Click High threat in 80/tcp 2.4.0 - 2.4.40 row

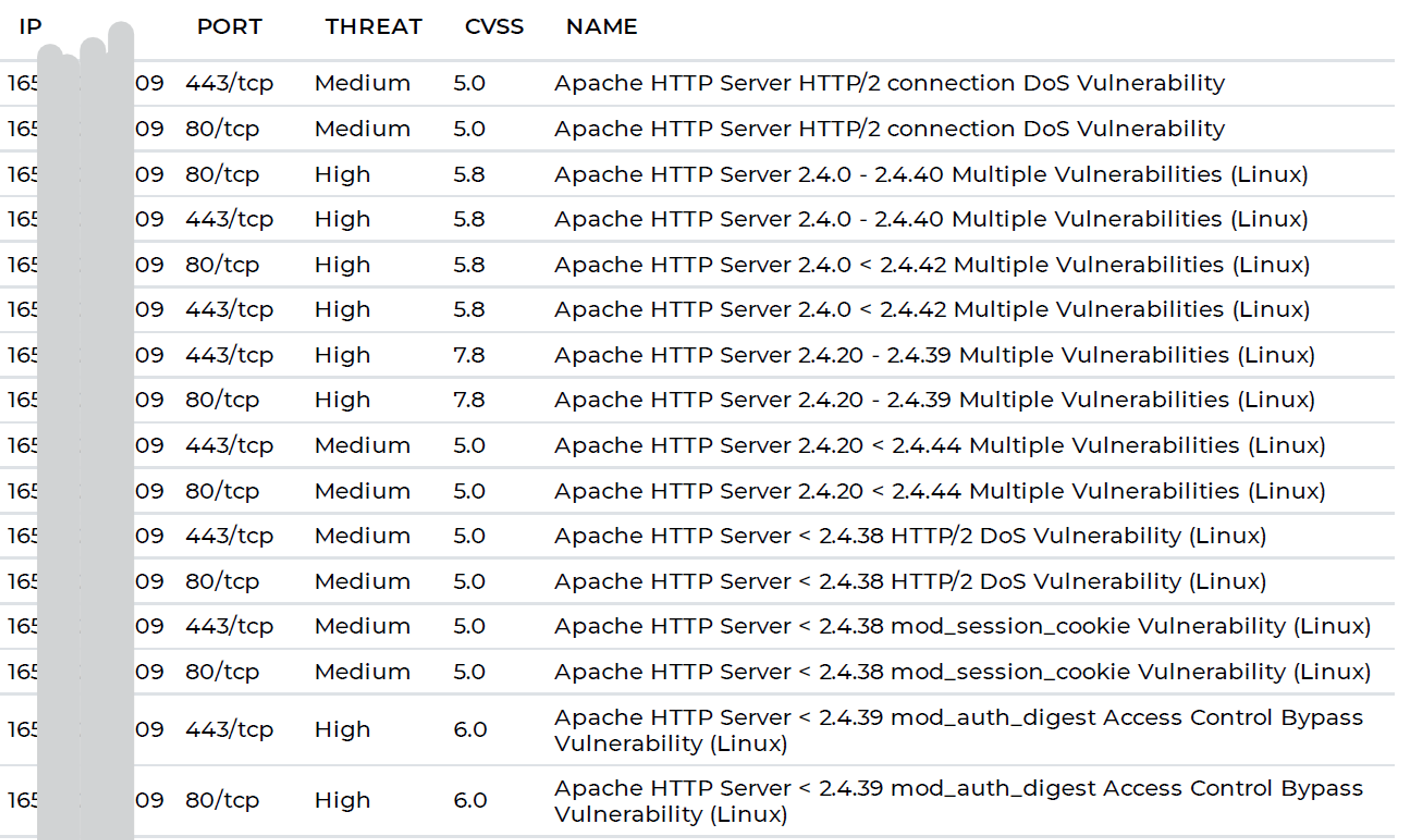(343, 175)
